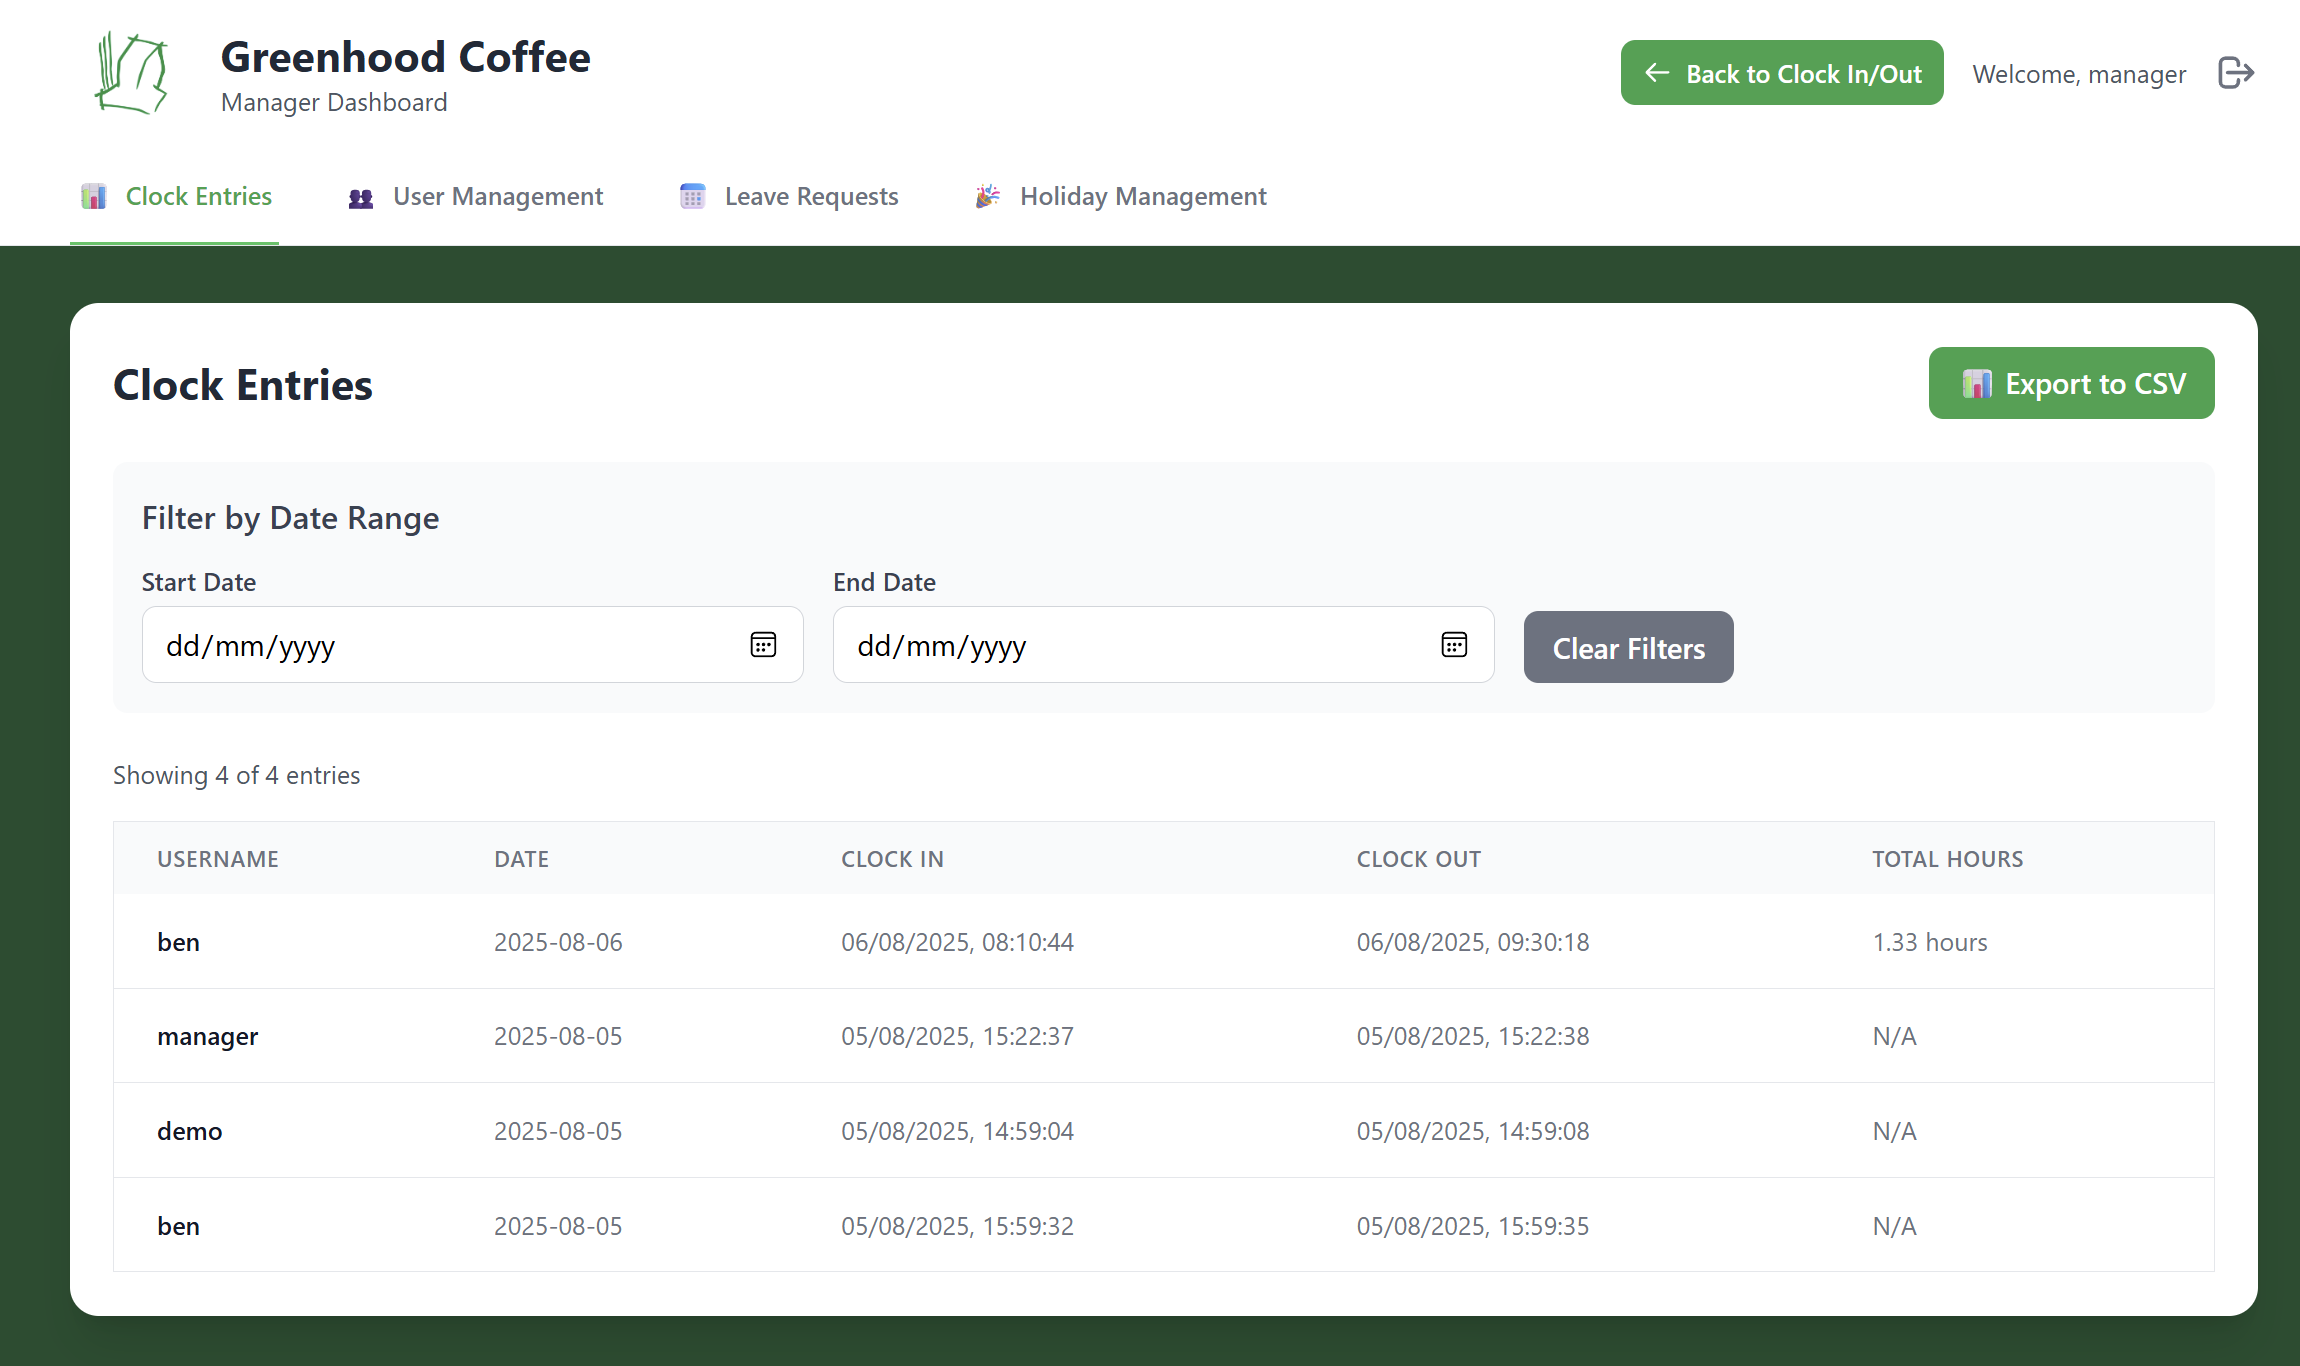Image resolution: width=2300 pixels, height=1366 pixels.
Task: Click the party popper icon beside Holiday Management
Action: point(987,196)
